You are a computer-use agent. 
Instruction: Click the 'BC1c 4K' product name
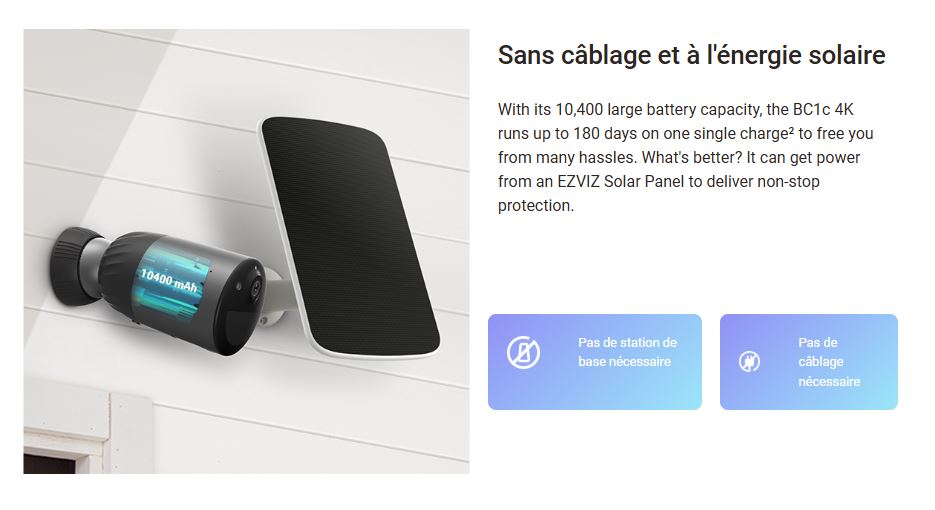click(x=823, y=110)
